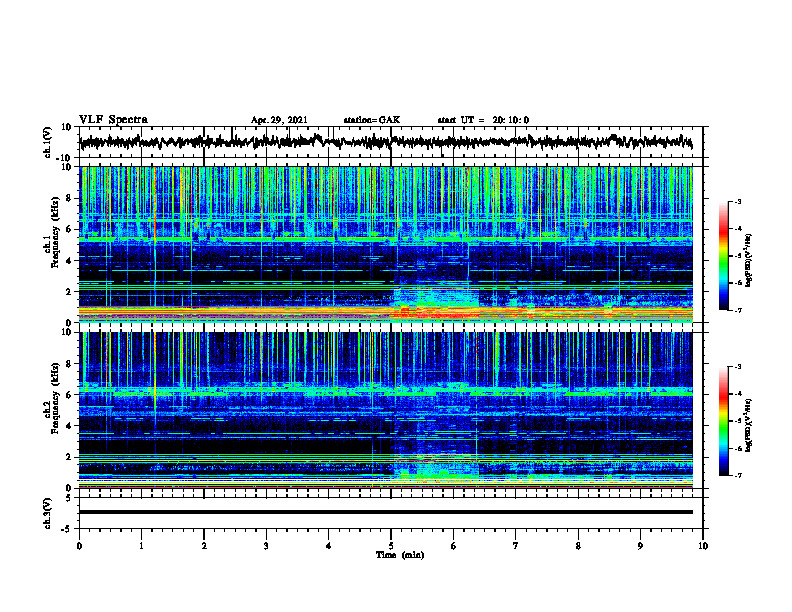Click the '6' kHz tick on ch.2 frequency axis
This screenshot has height=612, width=792.
coord(69,394)
